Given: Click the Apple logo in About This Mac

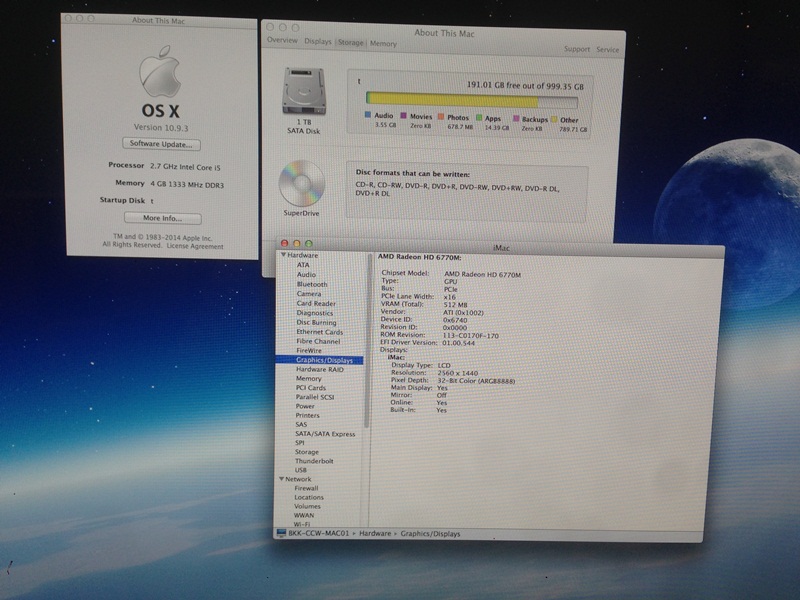Looking at the screenshot, I should pyautogui.click(x=160, y=71).
